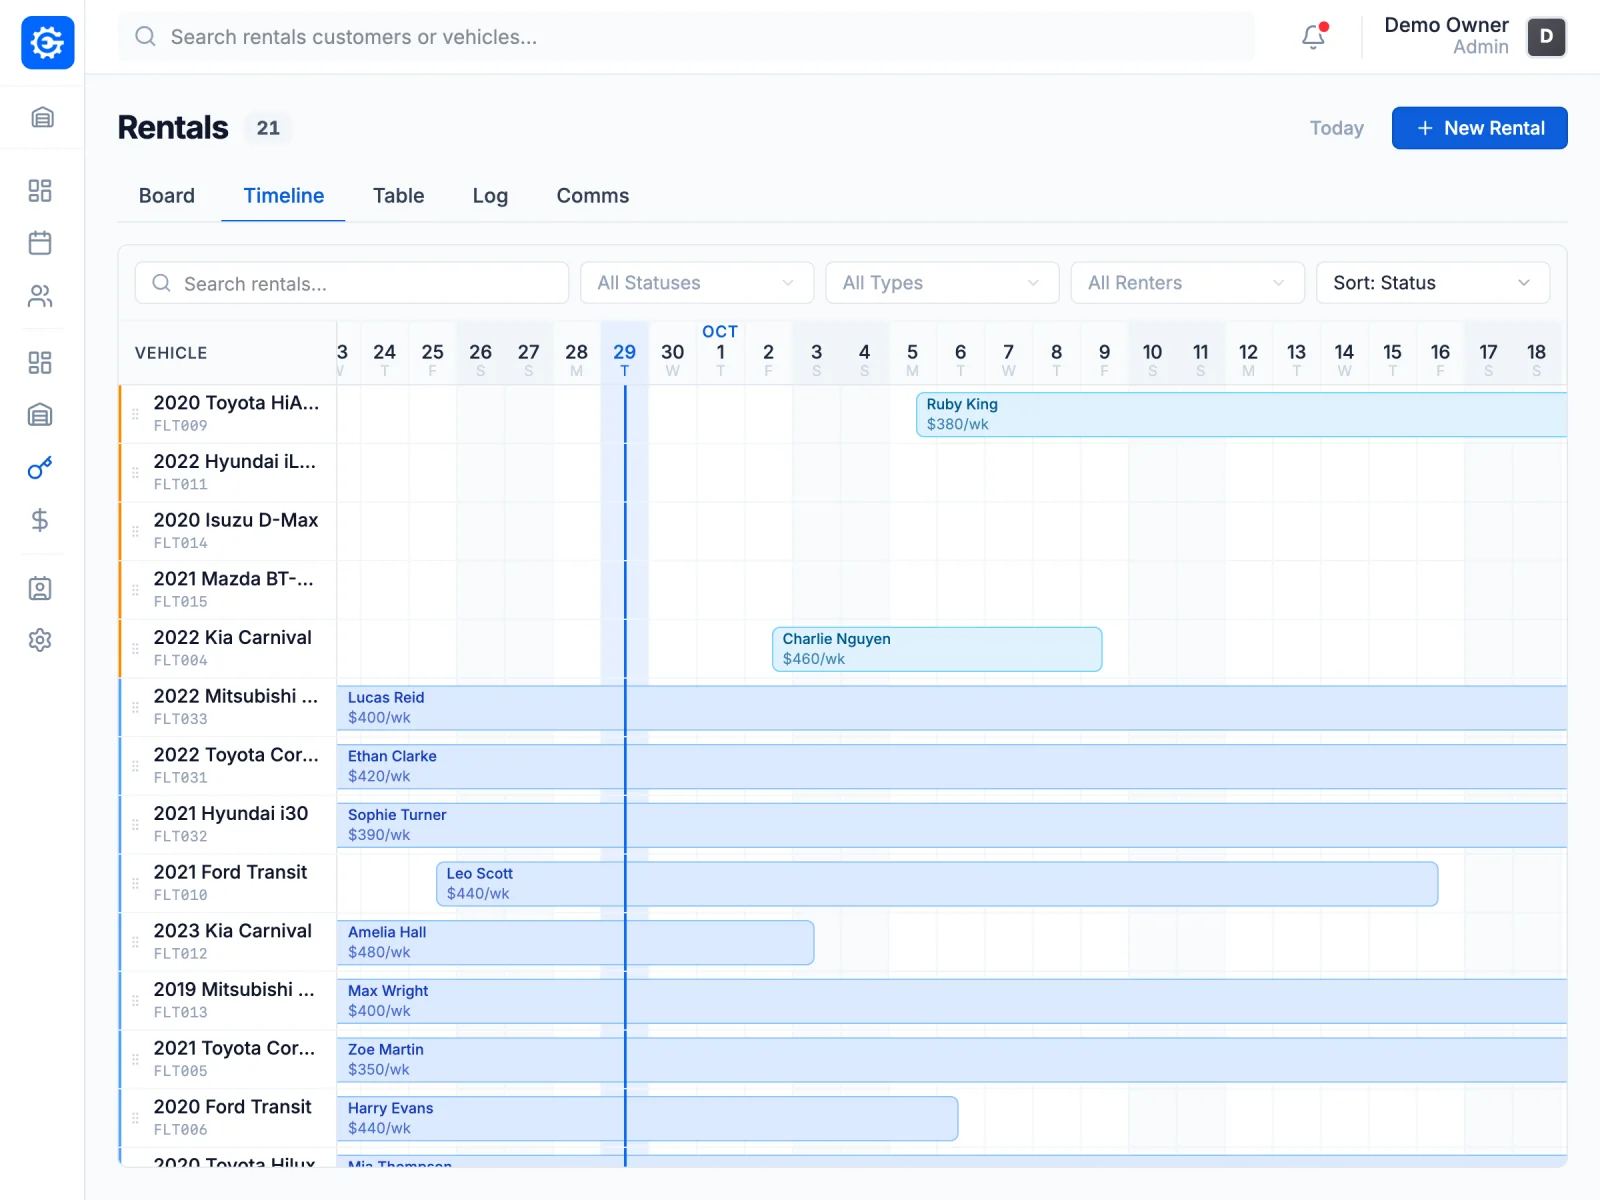Expand the All Statuses dropdown
The height and width of the screenshot is (1200, 1600).
pyautogui.click(x=697, y=283)
